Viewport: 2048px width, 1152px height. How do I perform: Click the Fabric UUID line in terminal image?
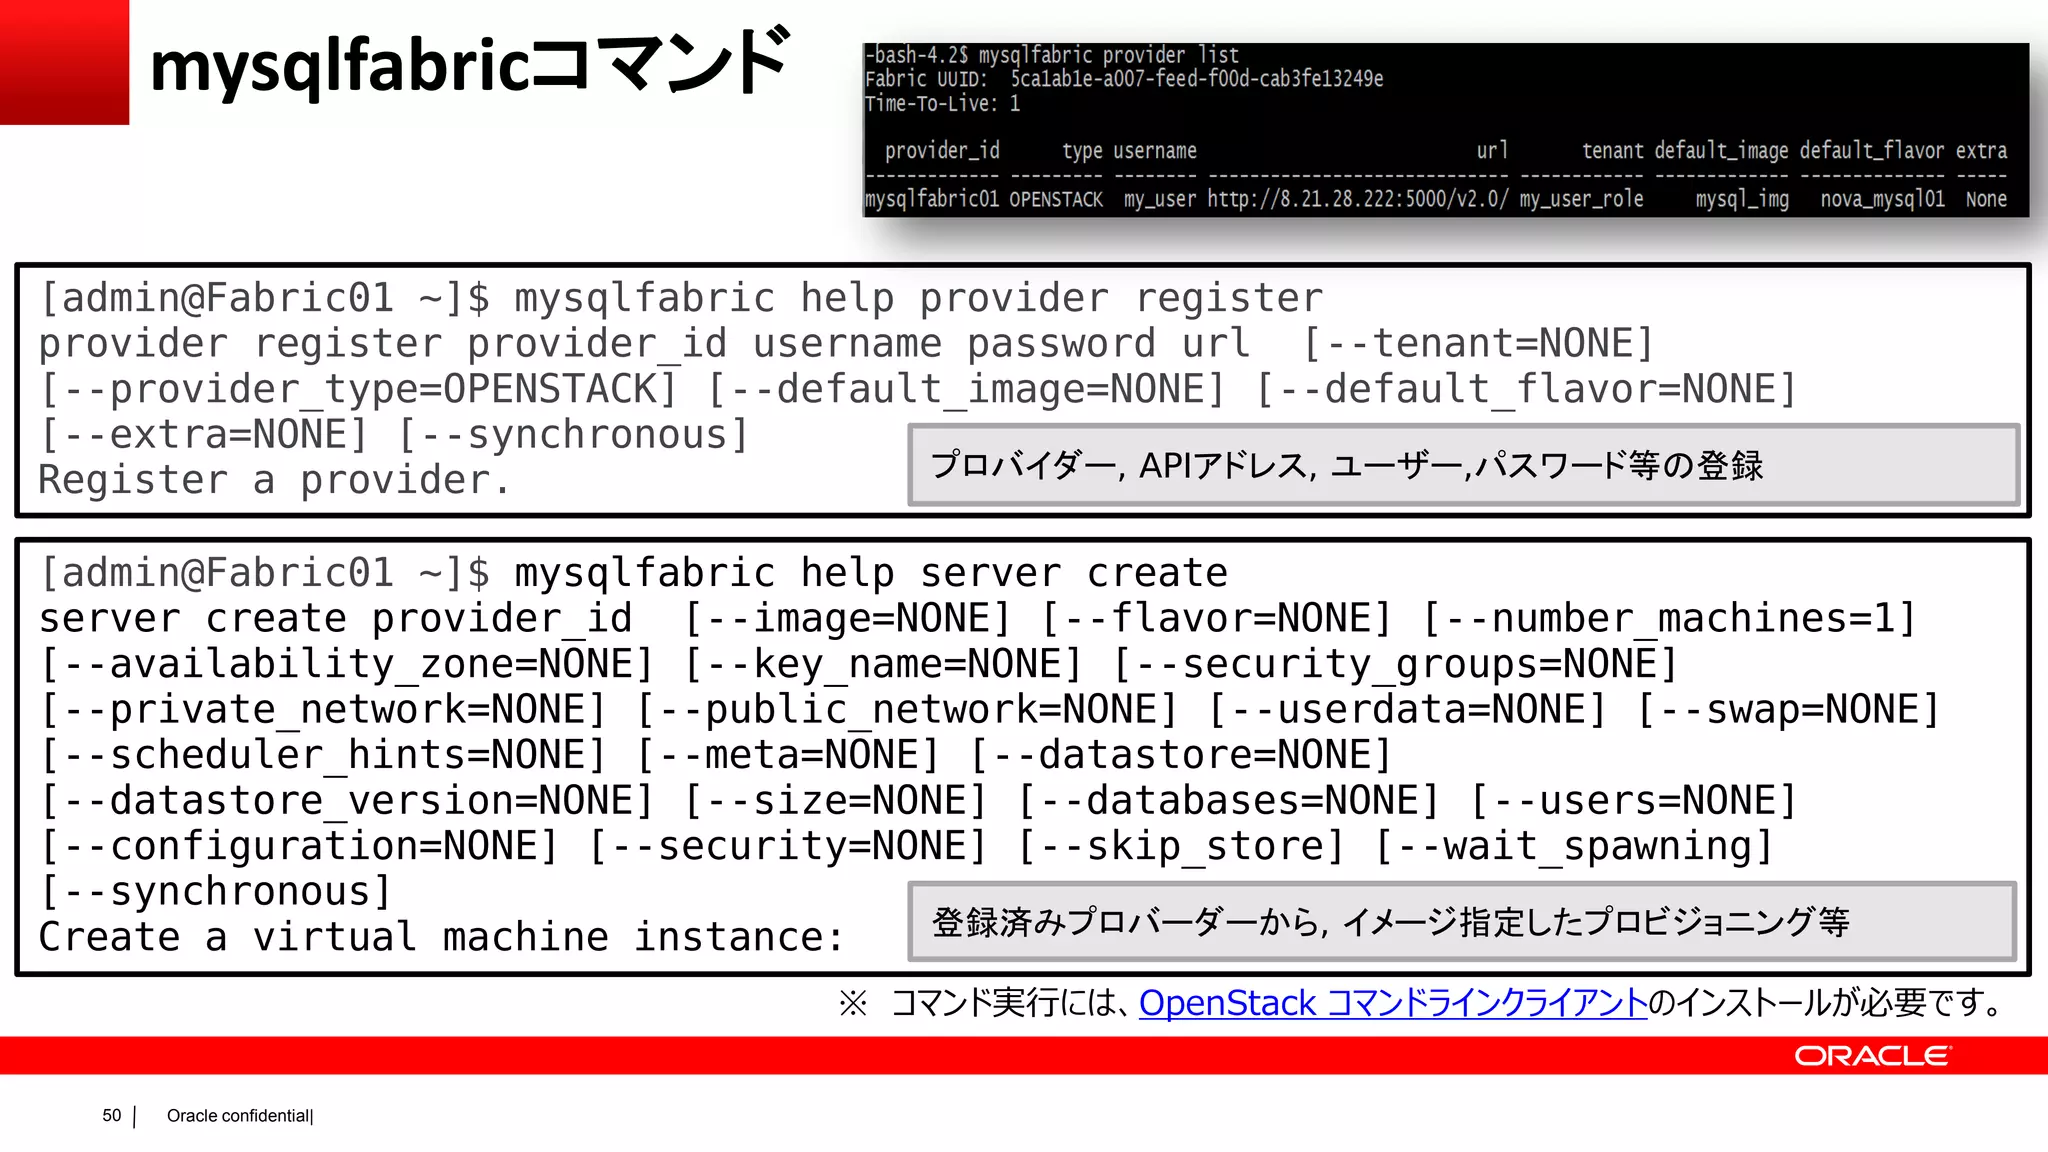pos(1124,79)
